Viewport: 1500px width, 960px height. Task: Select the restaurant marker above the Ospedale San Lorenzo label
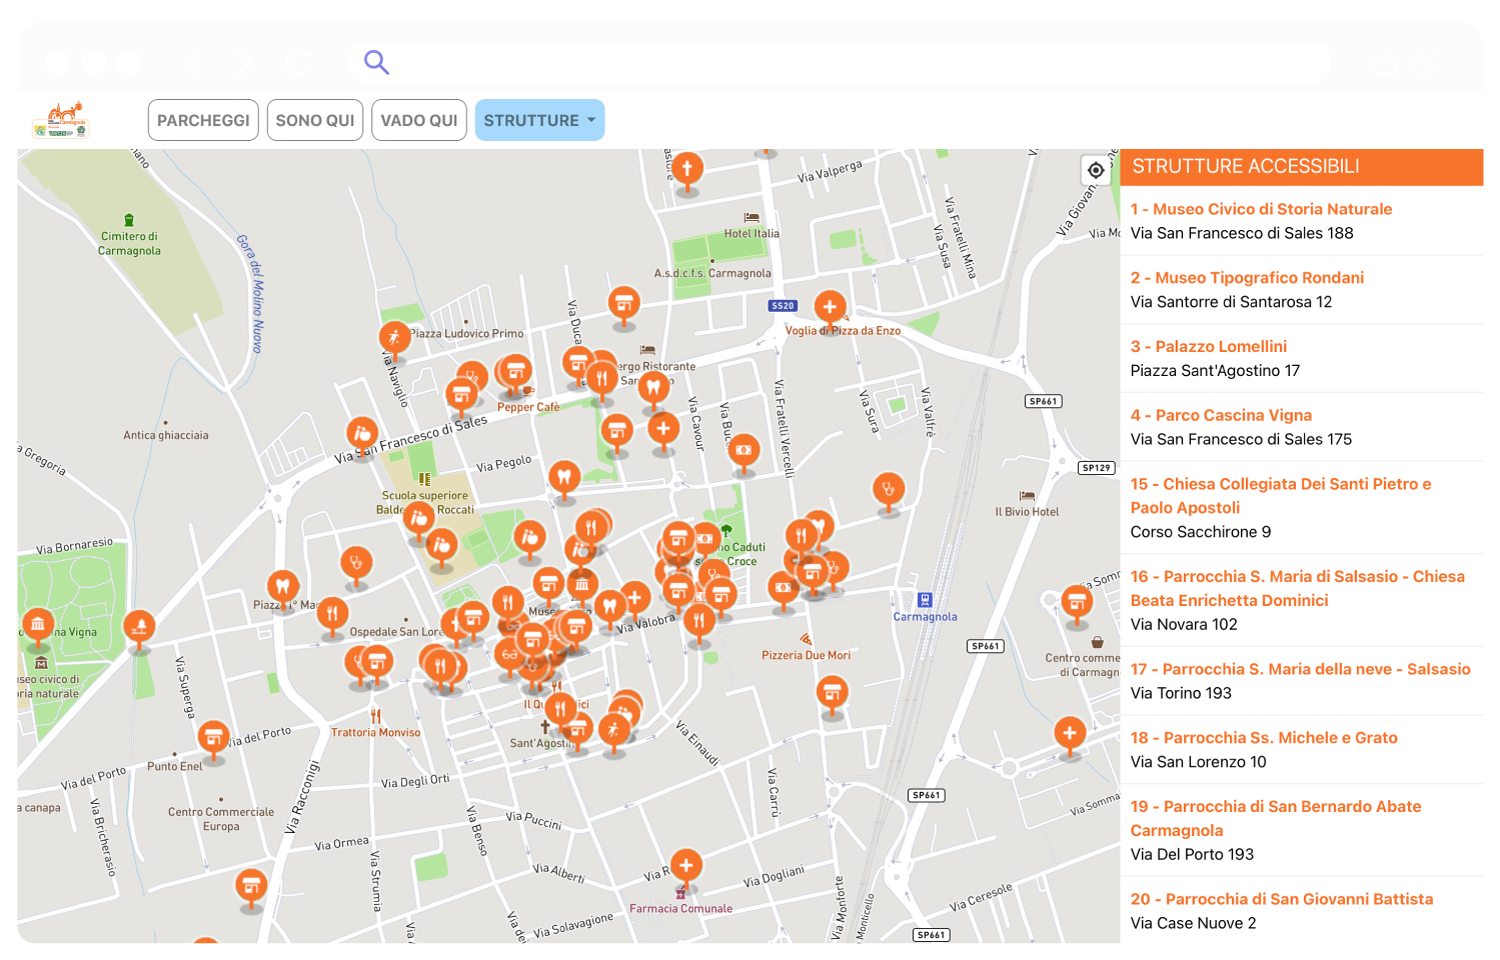332,613
